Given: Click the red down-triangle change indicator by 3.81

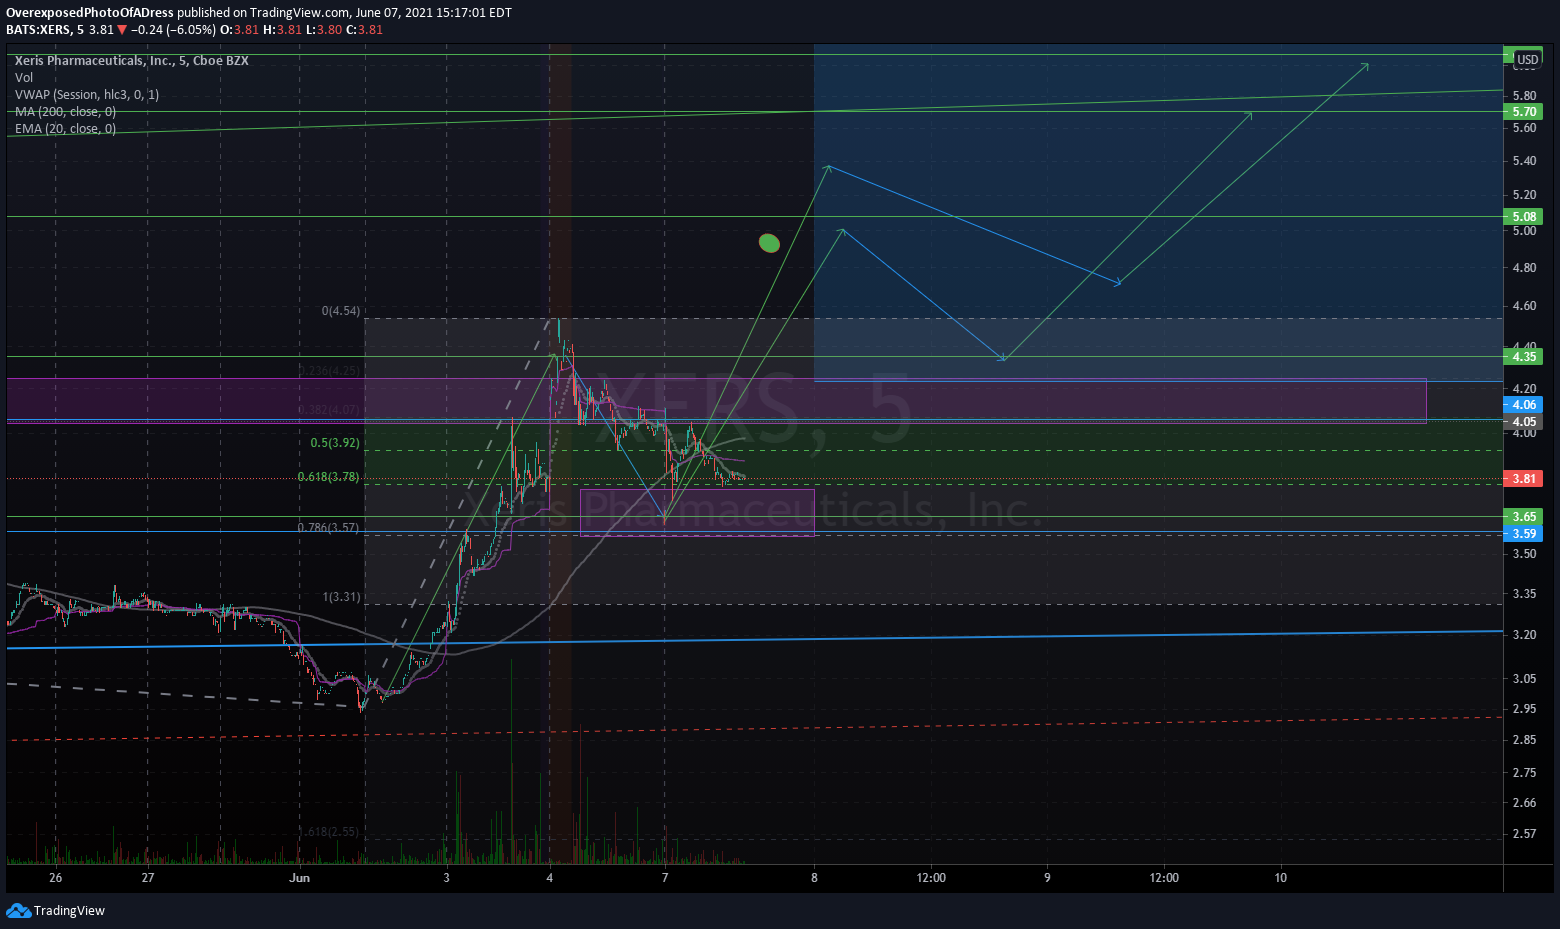Looking at the screenshot, I should [x=122, y=30].
